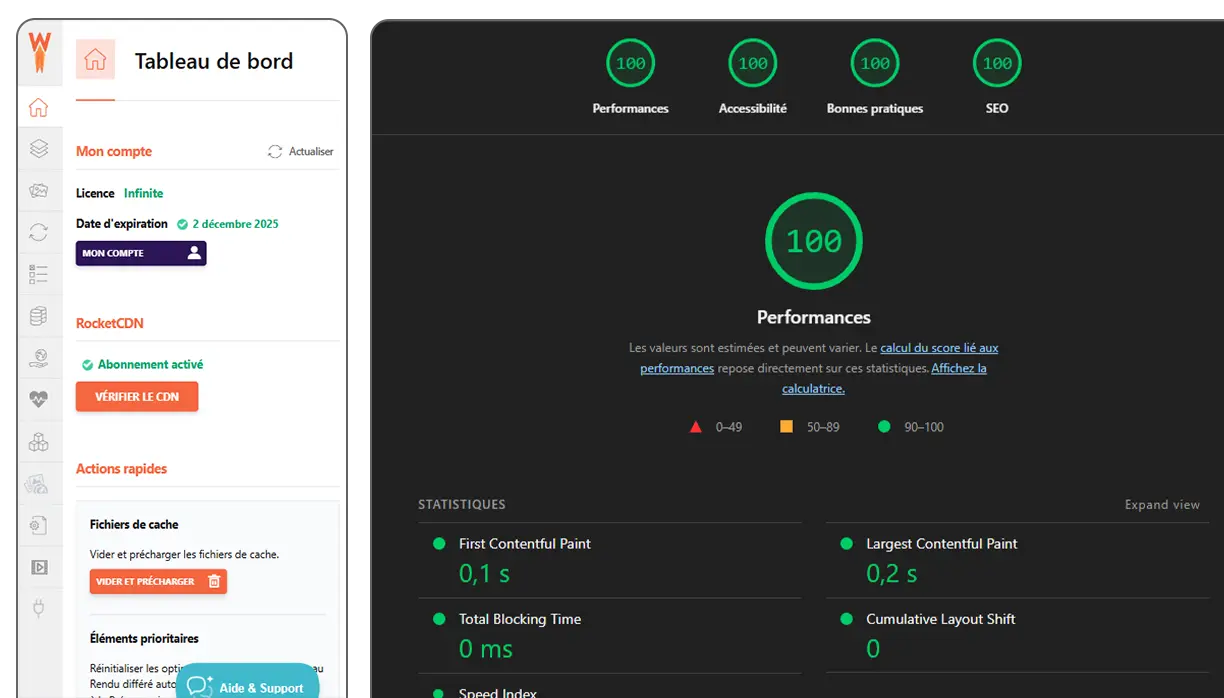Open the database sidebar icon

pos(39,316)
